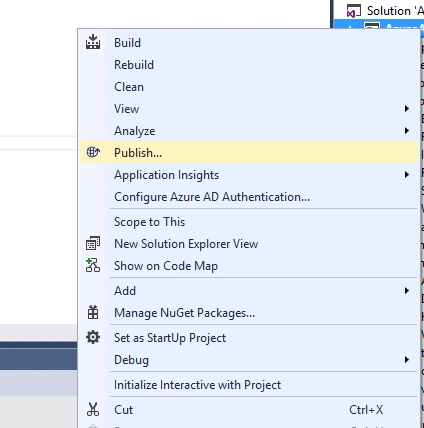Expand the Analyze submenu arrow
This screenshot has height=428, width=424.
point(406,131)
